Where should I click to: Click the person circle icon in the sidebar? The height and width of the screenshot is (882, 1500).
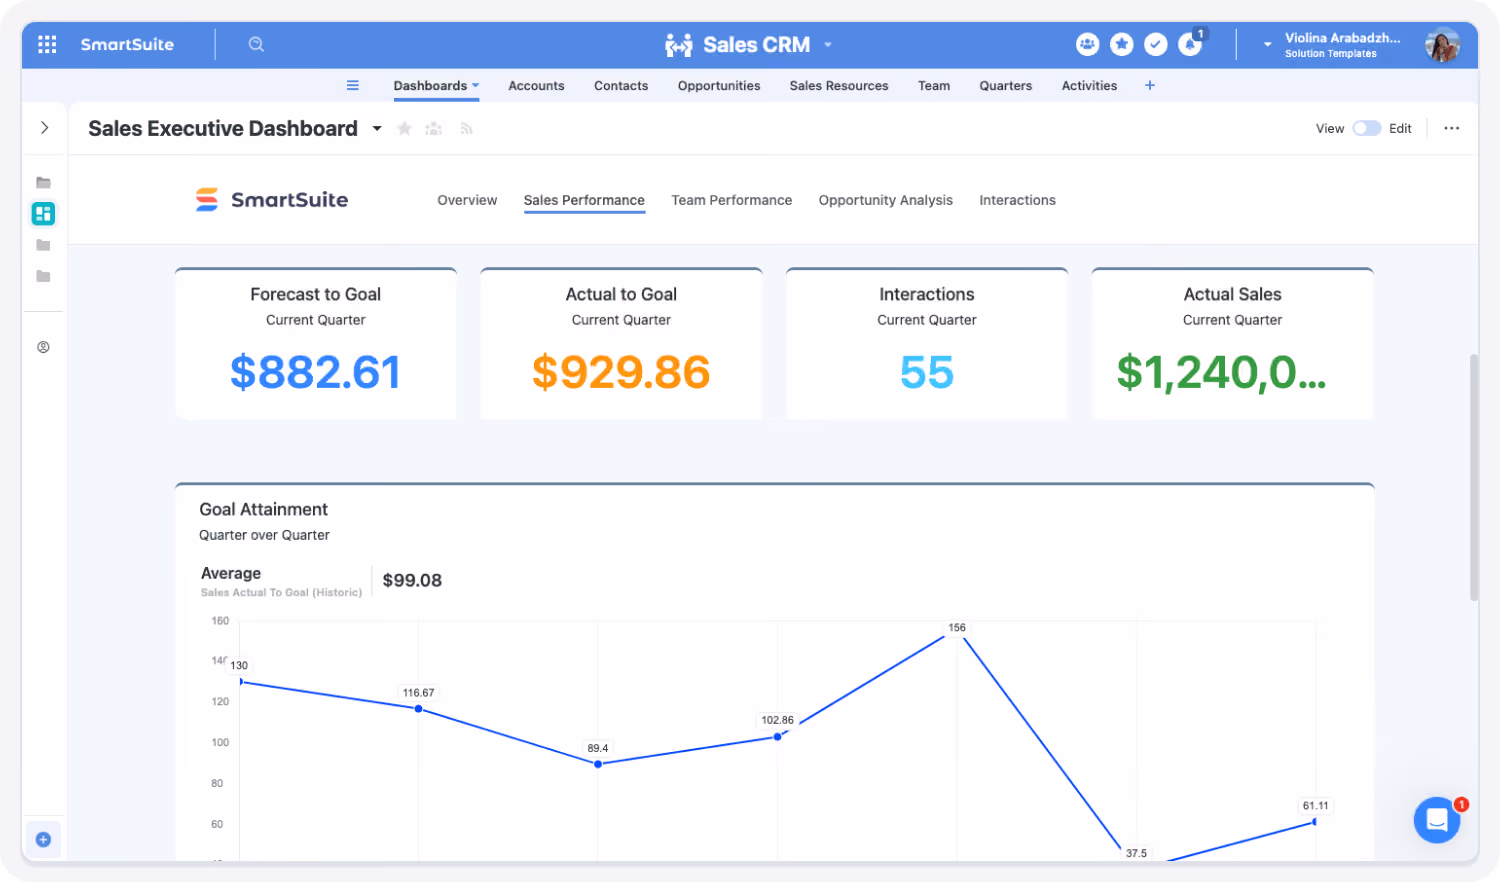43,347
